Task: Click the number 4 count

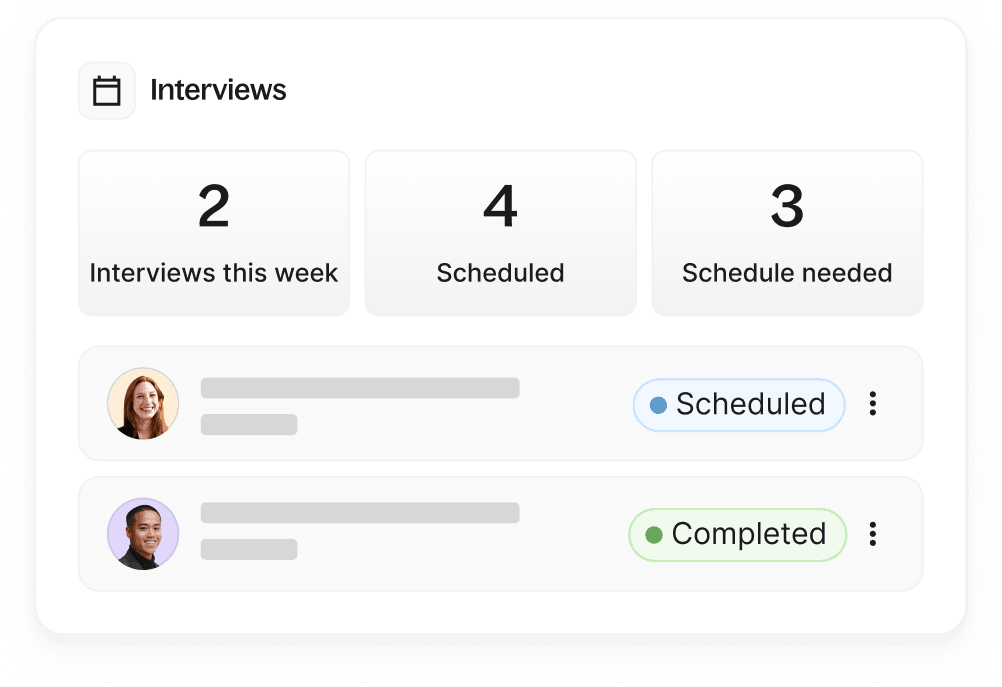Action: pos(500,207)
